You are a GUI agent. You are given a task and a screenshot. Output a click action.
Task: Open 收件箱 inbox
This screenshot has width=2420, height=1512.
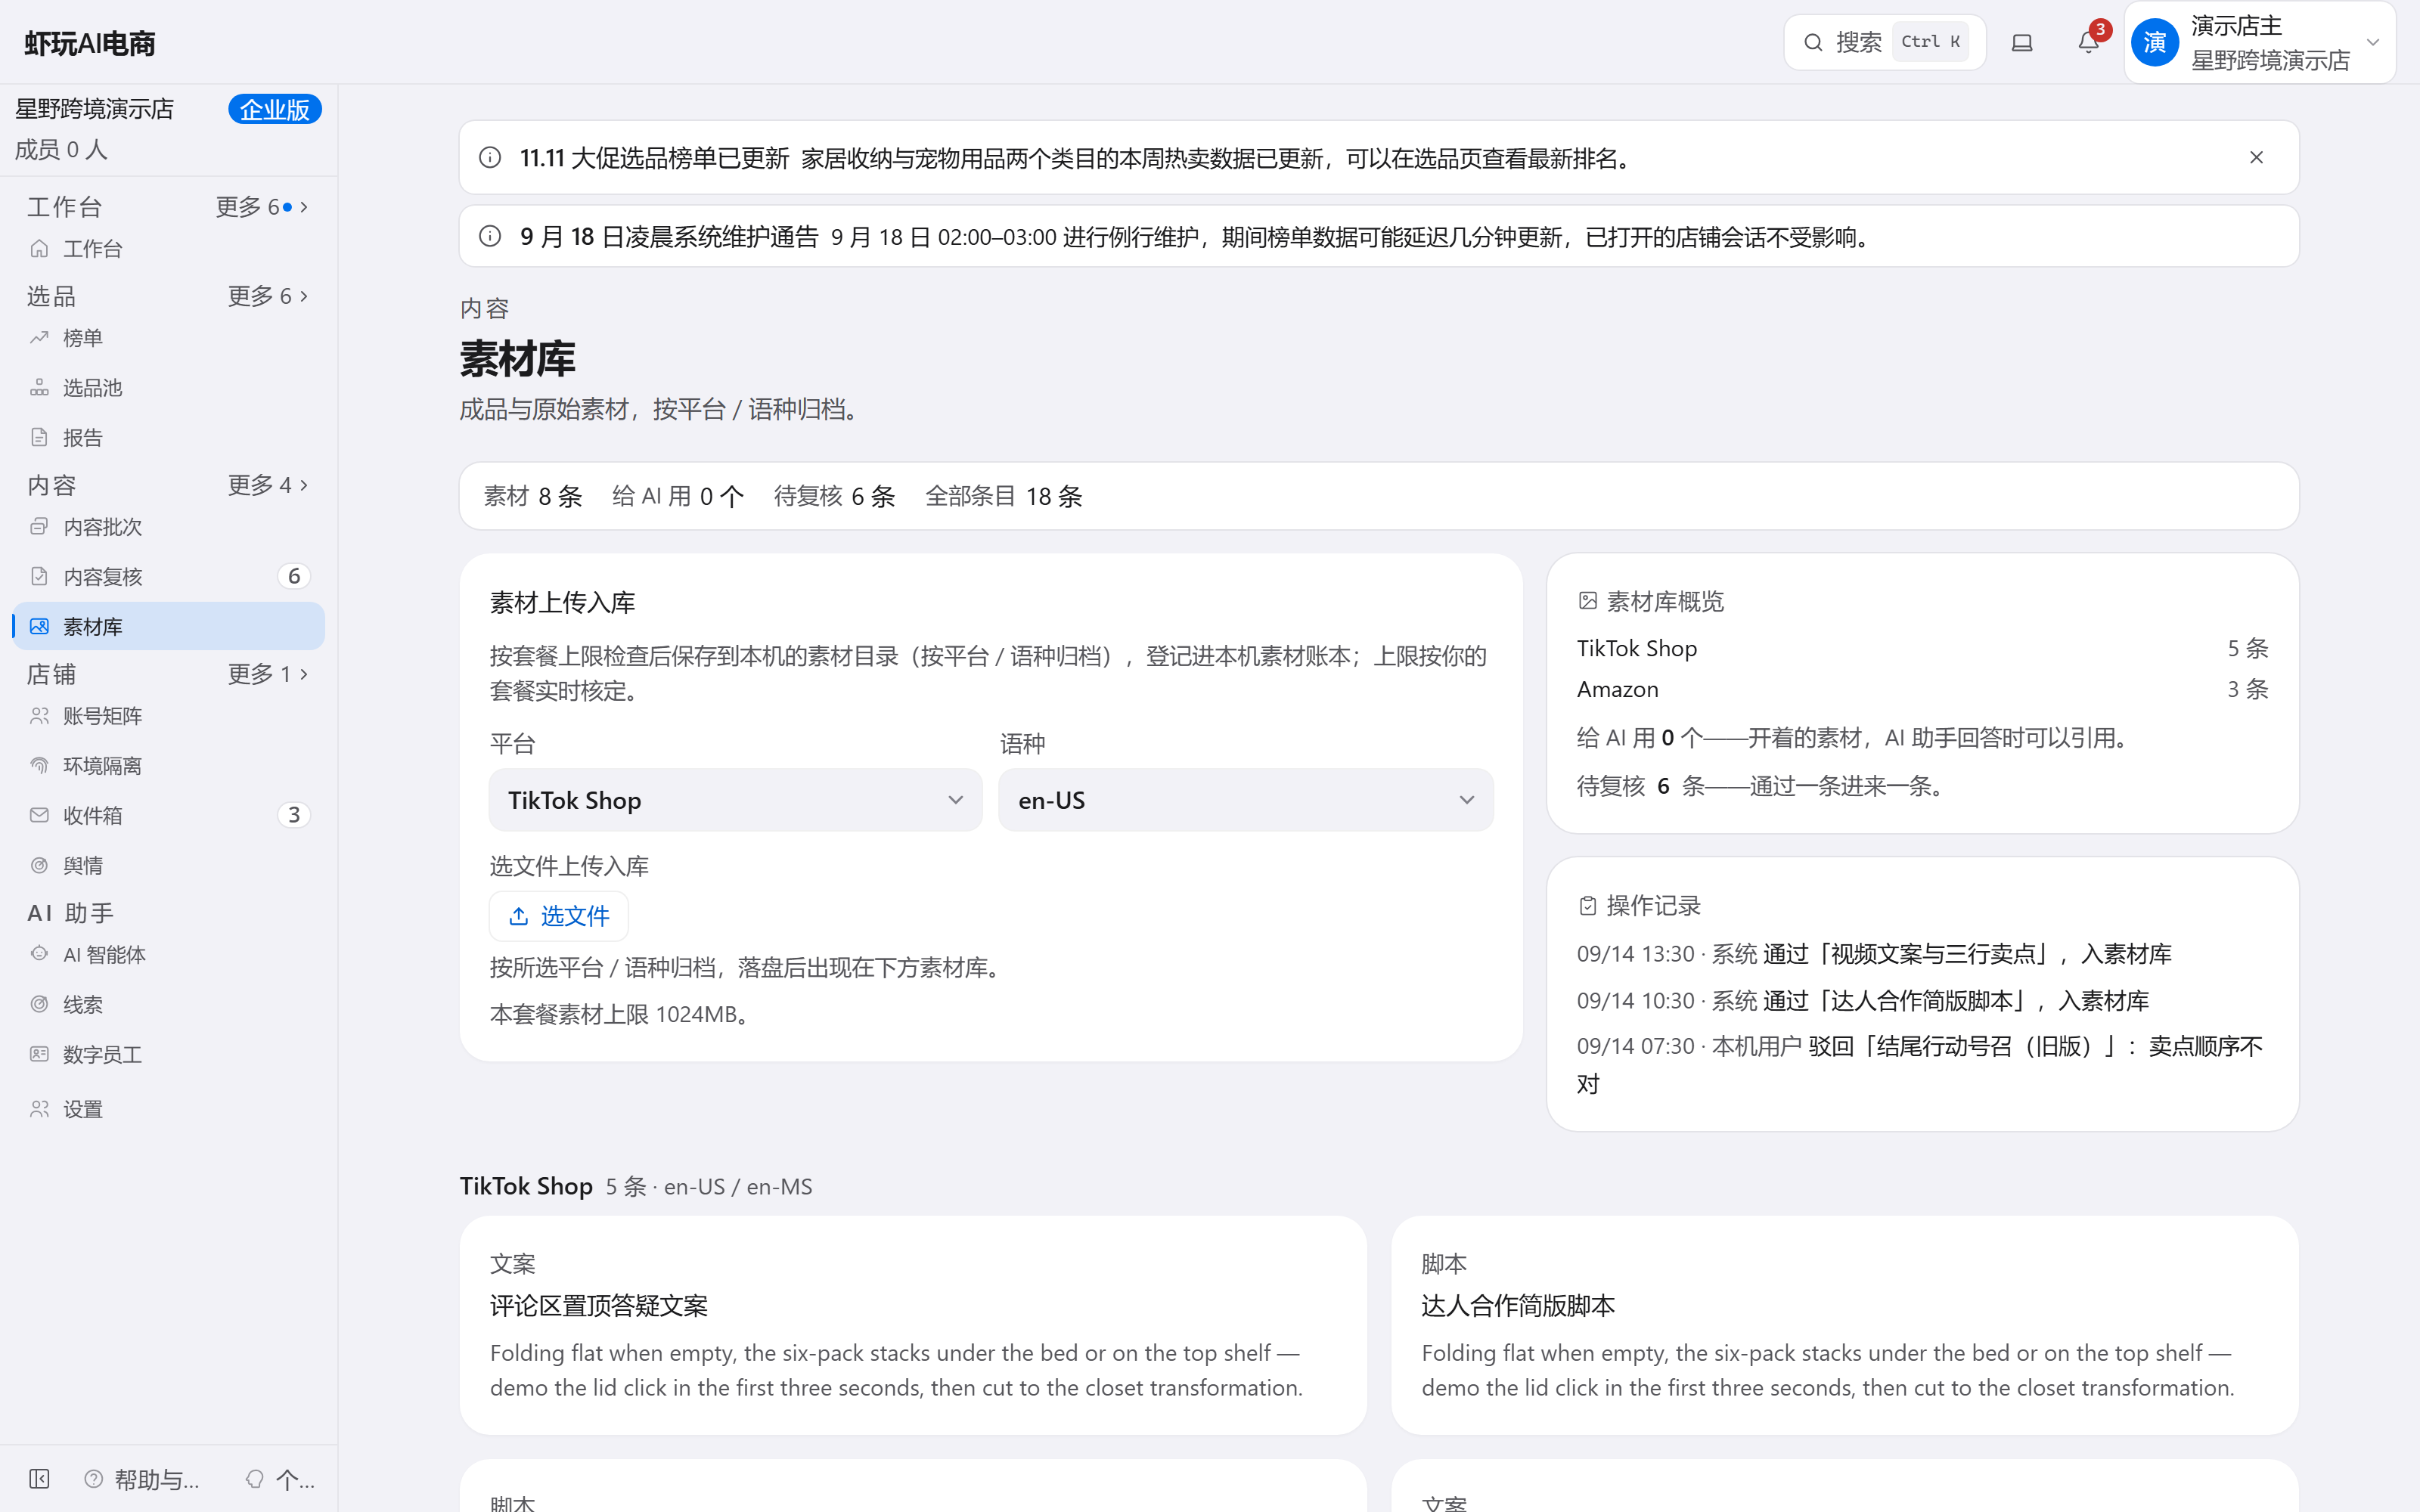click(168, 816)
